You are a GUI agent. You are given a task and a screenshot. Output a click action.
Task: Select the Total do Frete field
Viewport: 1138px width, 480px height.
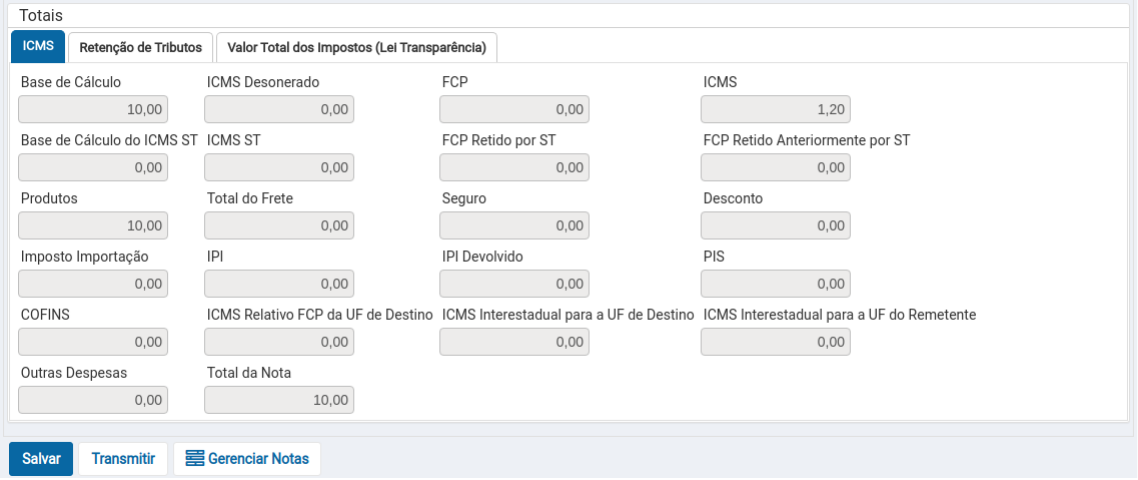(279, 226)
